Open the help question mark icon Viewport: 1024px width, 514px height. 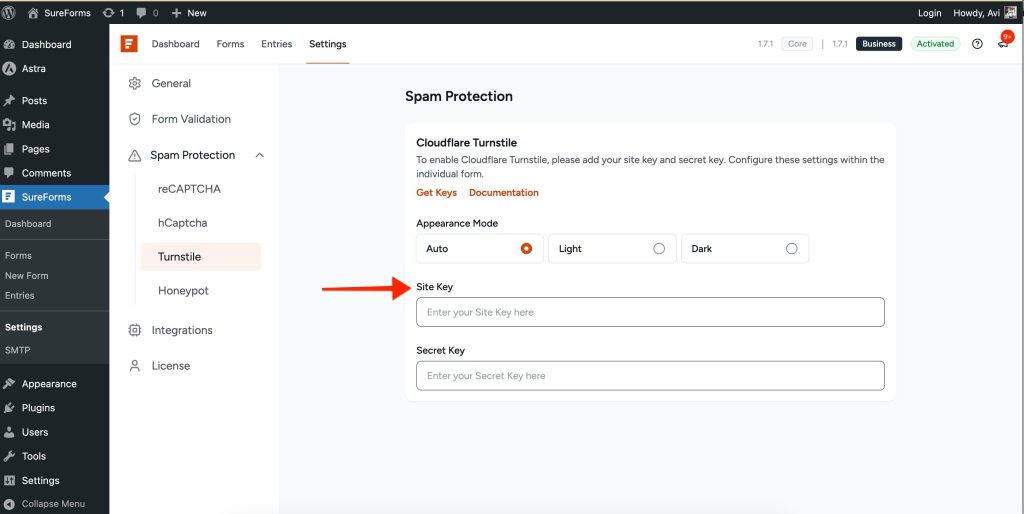click(x=977, y=44)
